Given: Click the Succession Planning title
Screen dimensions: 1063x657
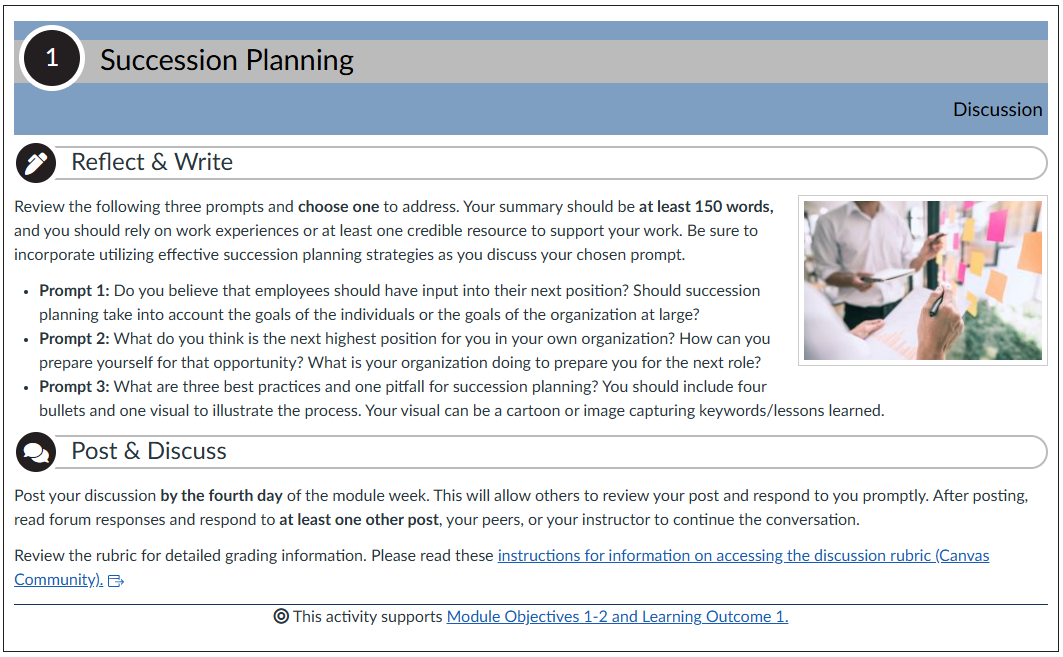Looking at the screenshot, I should (227, 61).
